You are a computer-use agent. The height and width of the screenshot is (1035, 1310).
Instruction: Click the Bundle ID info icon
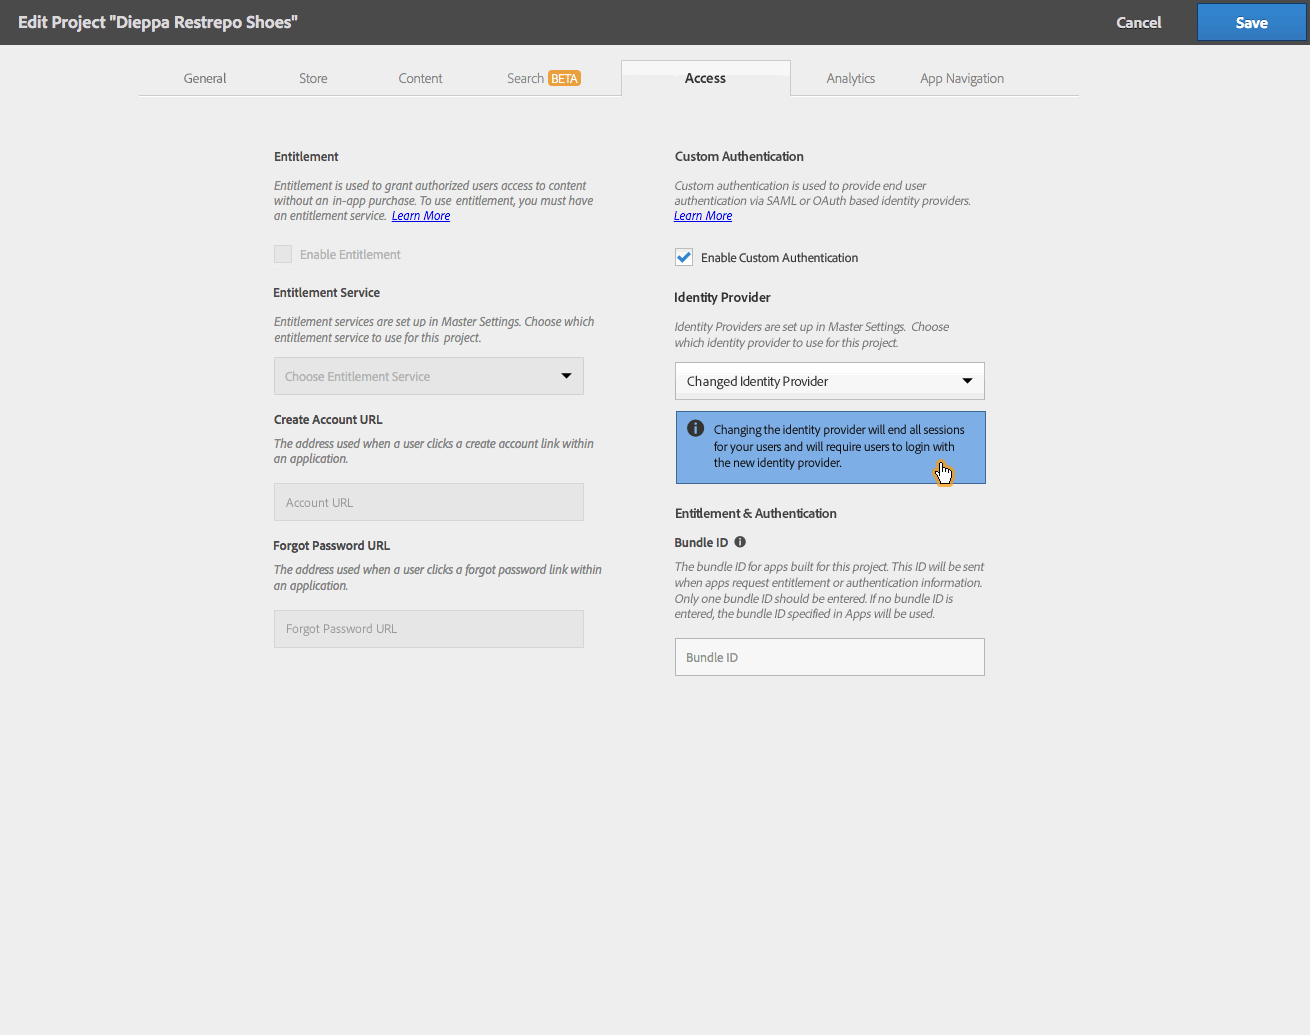coord(740,542)
